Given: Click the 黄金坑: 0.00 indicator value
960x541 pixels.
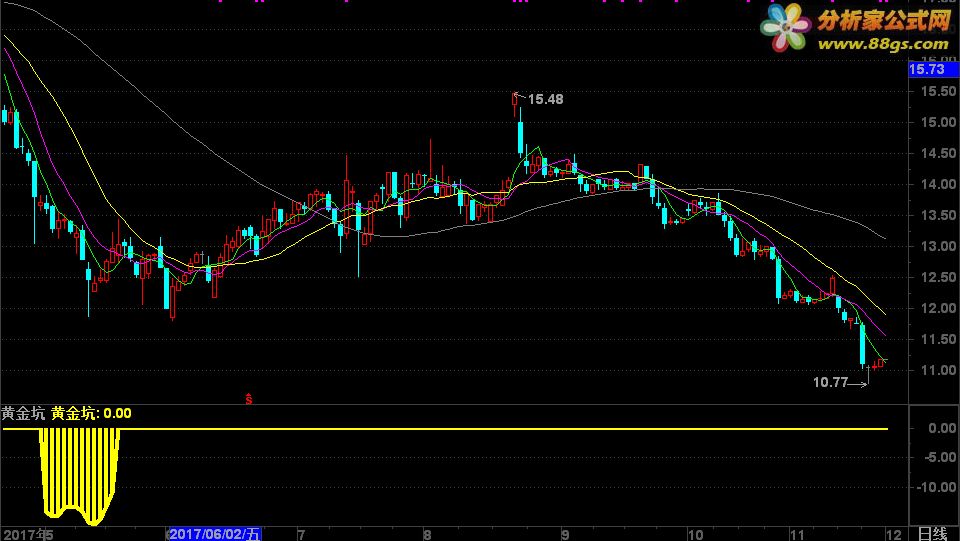Looking at the screenshot, I should (x=91, y=414).
